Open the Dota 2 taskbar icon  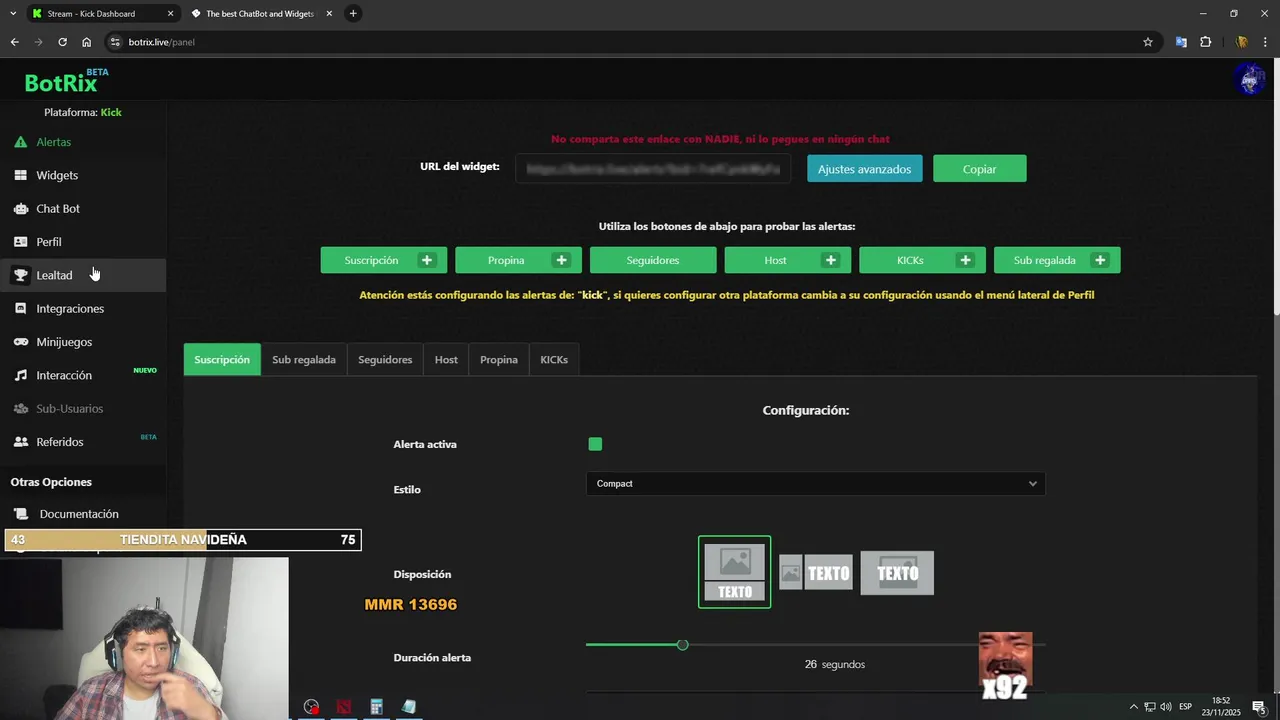[x=344, y=707]
